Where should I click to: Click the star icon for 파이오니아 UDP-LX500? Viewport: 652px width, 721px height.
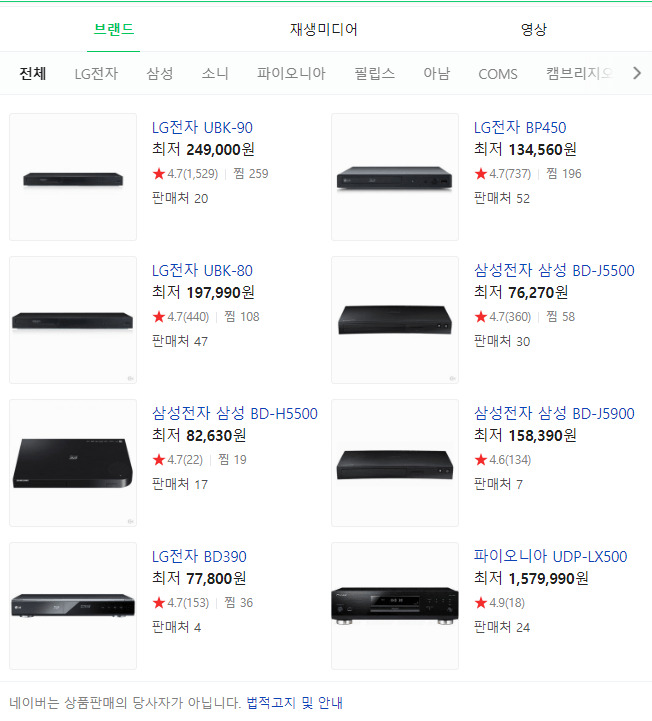click(480, 603)
